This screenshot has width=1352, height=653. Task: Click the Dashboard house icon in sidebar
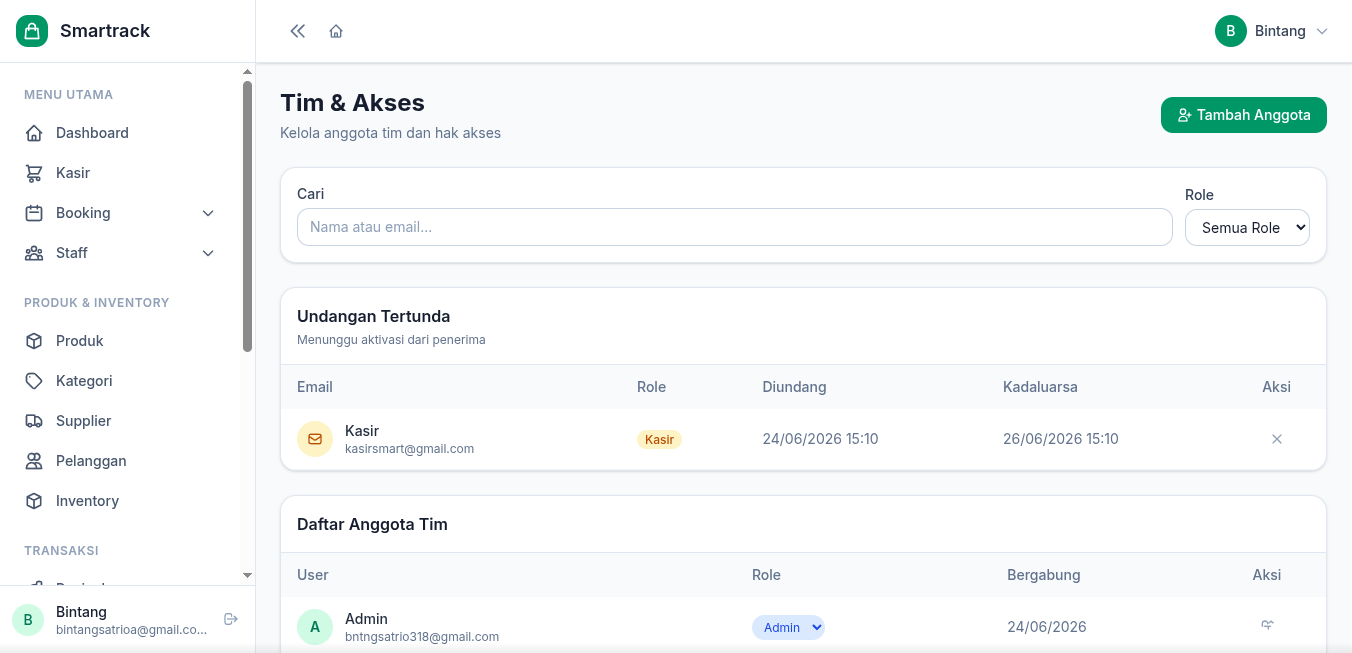coord(34,133)
